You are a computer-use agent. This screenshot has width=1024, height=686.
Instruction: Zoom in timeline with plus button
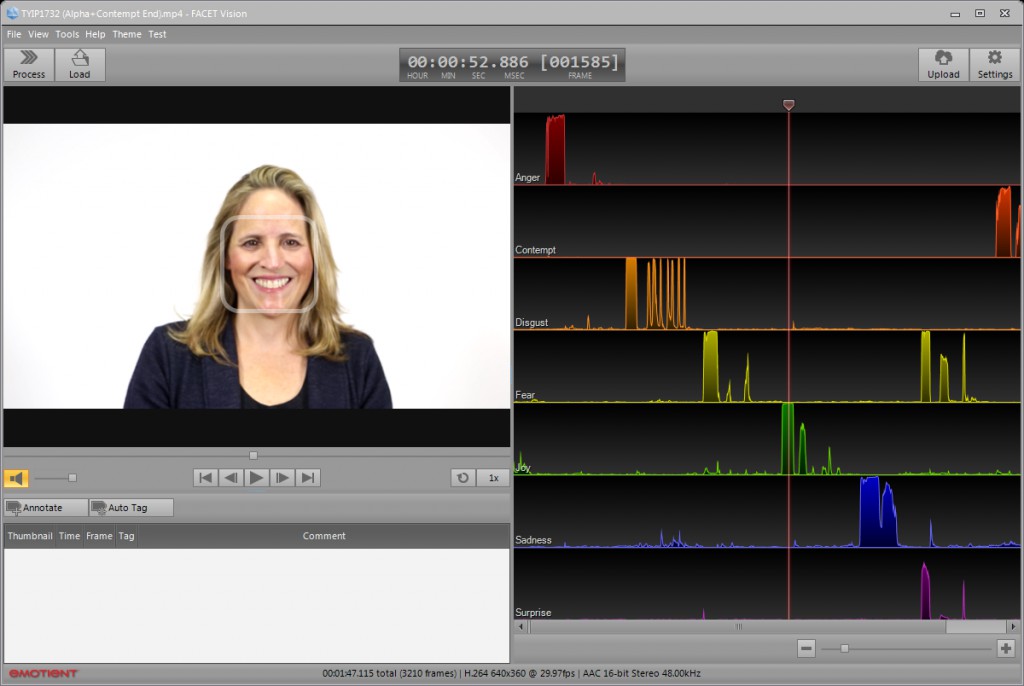click(x=1006, y=648)
